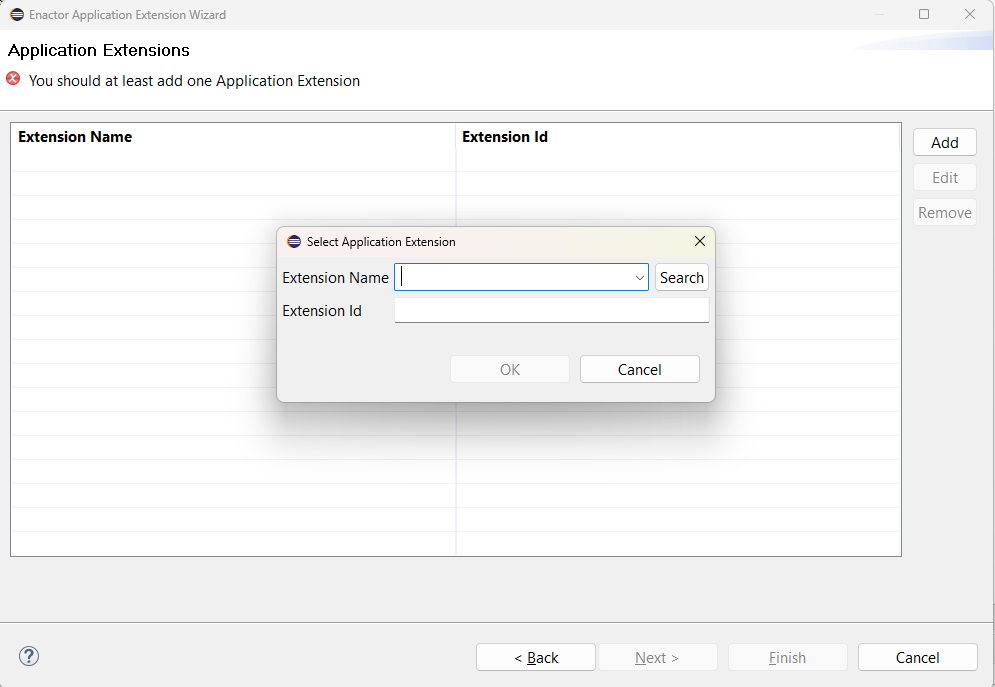995x687 pixels.
Task: Click the 'Extension Name' label in dialog
Action: (x=335, y=278)
